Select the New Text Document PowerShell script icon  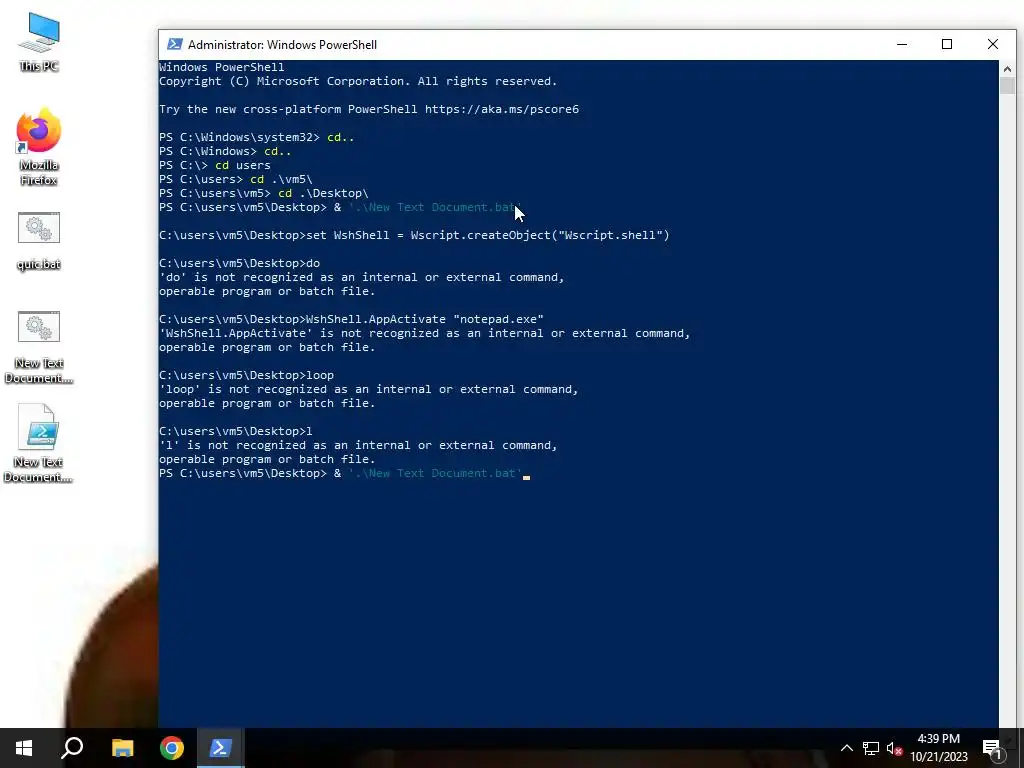pyautogui.click(x=39, y=444)
